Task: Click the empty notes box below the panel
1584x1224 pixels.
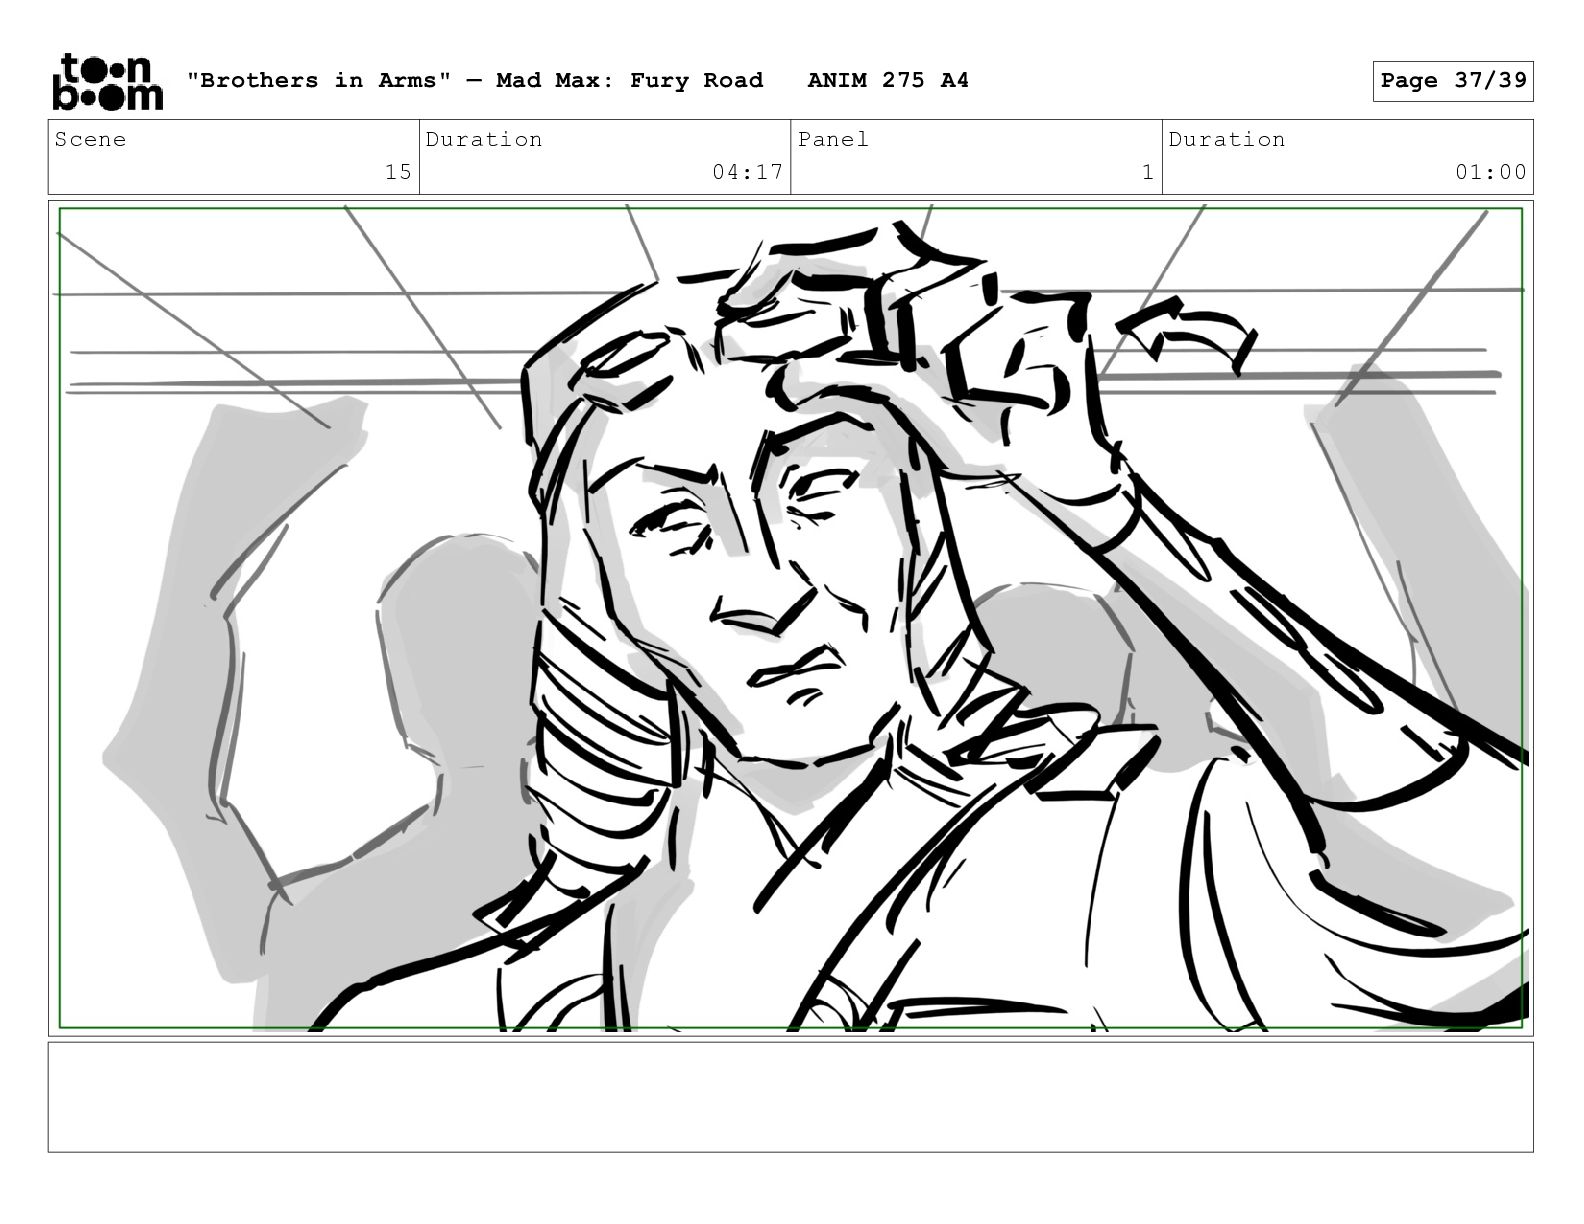Action: click(791, 1097)
